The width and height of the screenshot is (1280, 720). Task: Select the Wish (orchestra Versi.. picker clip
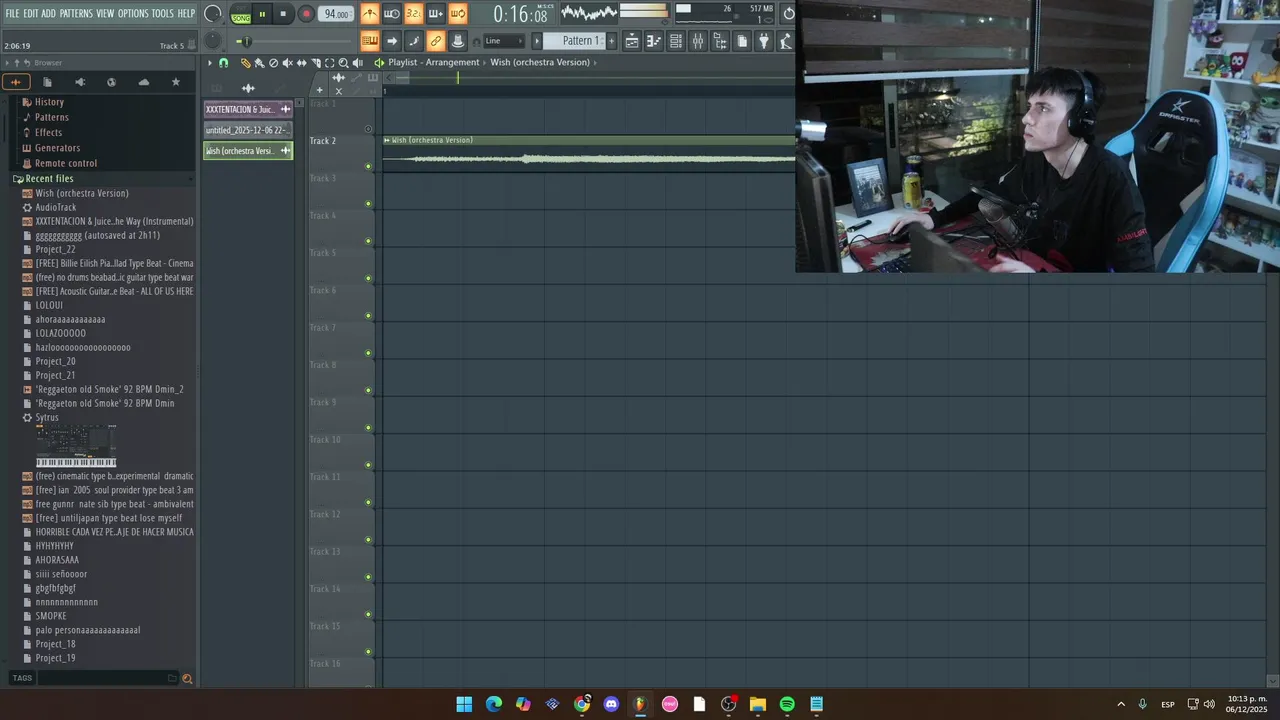[x=248, y=151]
